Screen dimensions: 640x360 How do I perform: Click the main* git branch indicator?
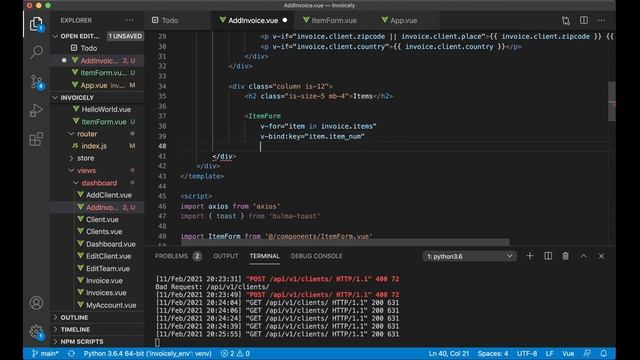[45, 353]
